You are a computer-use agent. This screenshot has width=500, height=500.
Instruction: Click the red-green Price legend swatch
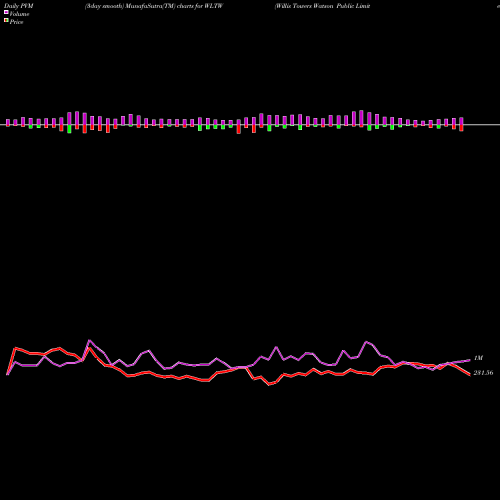coord(6,21)
